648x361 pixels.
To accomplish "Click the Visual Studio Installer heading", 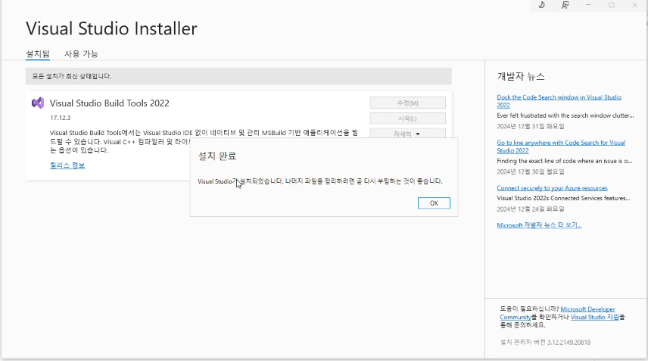I will [x=112, y=28].
